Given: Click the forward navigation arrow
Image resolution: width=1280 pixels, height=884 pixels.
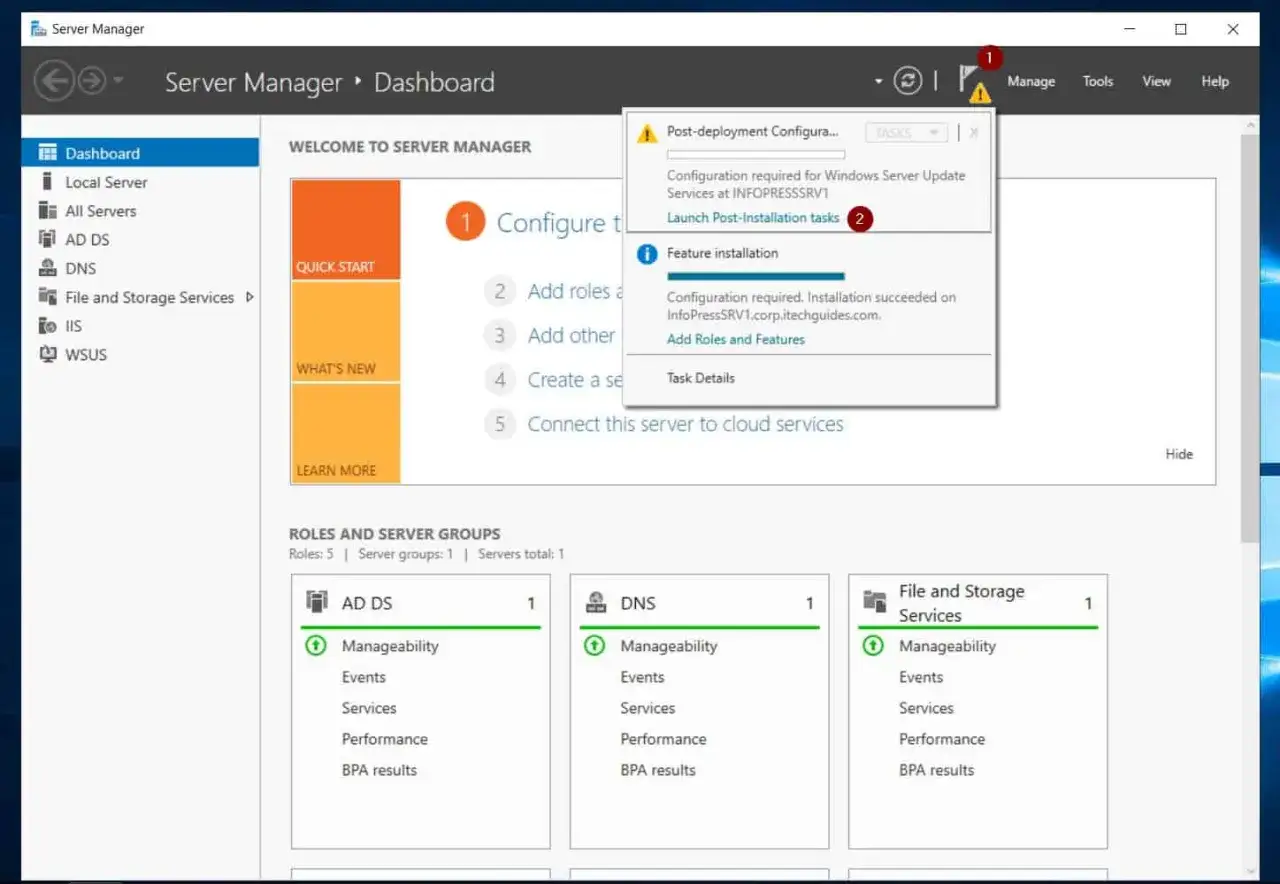Looking at the screenshot, I should pyautogui.click(x=91, y=81).
